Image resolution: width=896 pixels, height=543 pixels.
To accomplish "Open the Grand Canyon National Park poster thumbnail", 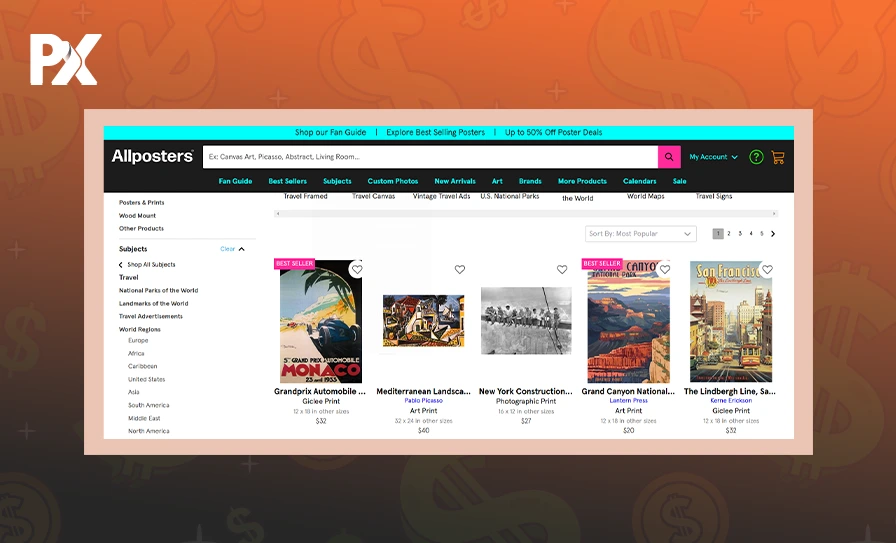I will pos(628,322).
